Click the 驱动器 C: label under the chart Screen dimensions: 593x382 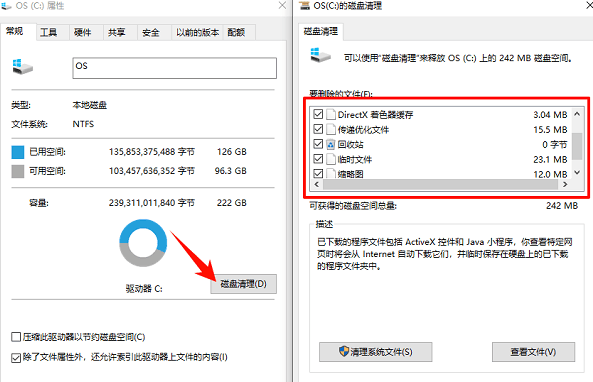144,289
